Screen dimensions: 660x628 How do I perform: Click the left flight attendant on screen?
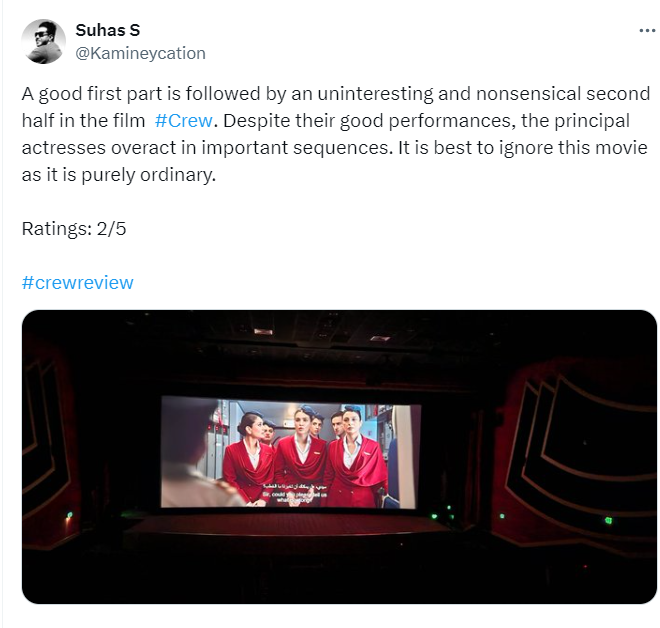tap(250, 457)
